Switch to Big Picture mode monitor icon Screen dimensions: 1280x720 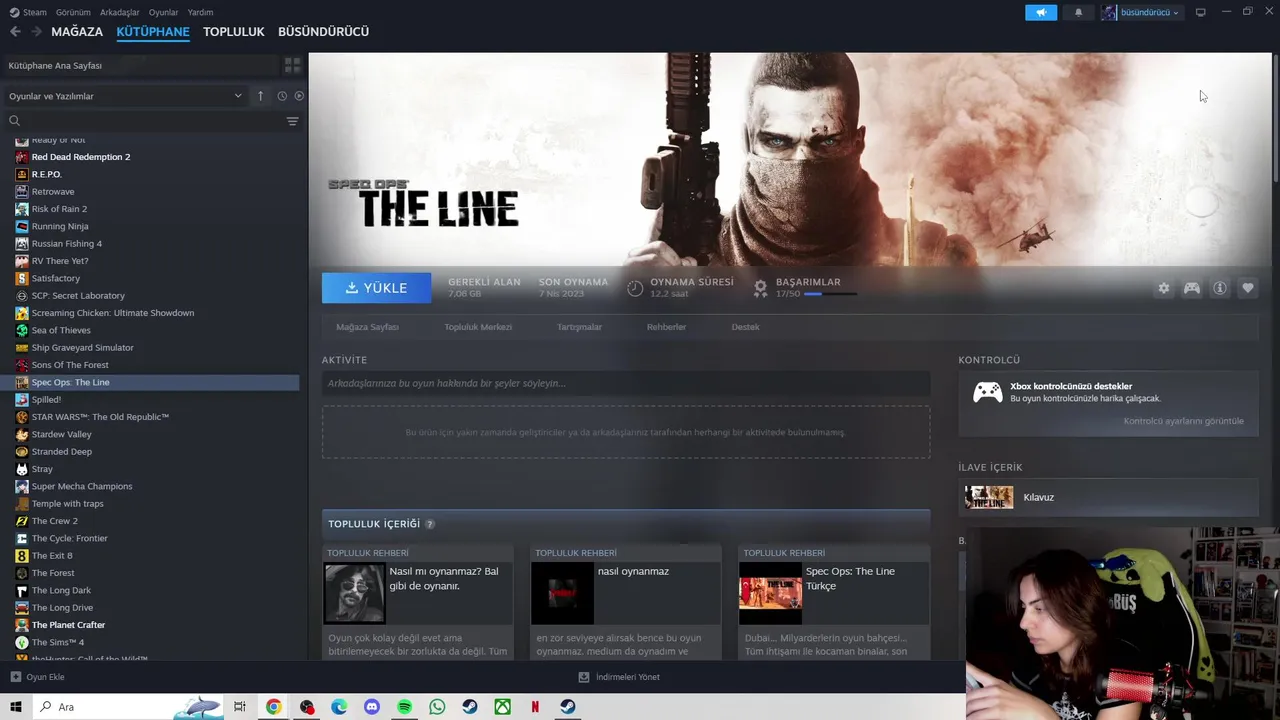[x=1201, y=12]
